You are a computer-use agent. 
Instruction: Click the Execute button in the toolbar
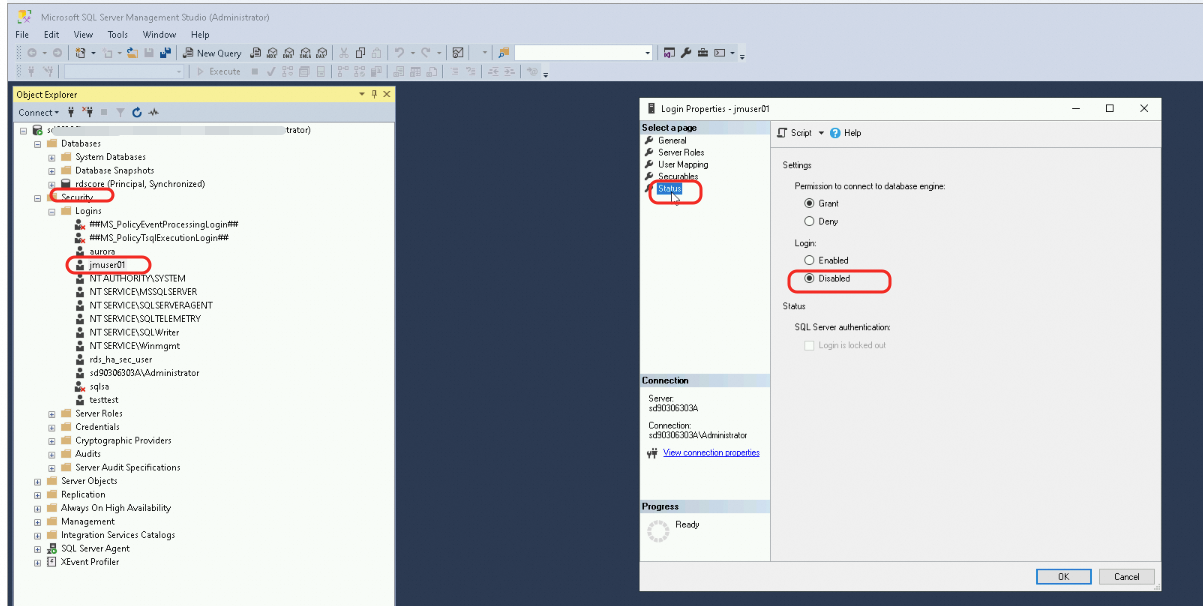pos(218,71)
